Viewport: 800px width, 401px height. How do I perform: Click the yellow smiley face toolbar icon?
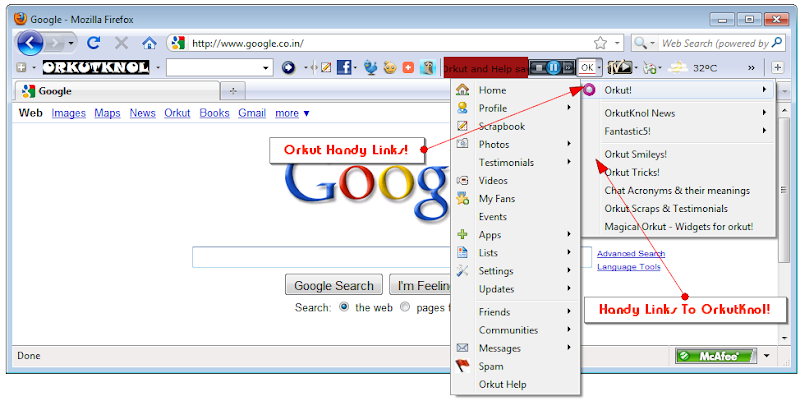(390, 67)
